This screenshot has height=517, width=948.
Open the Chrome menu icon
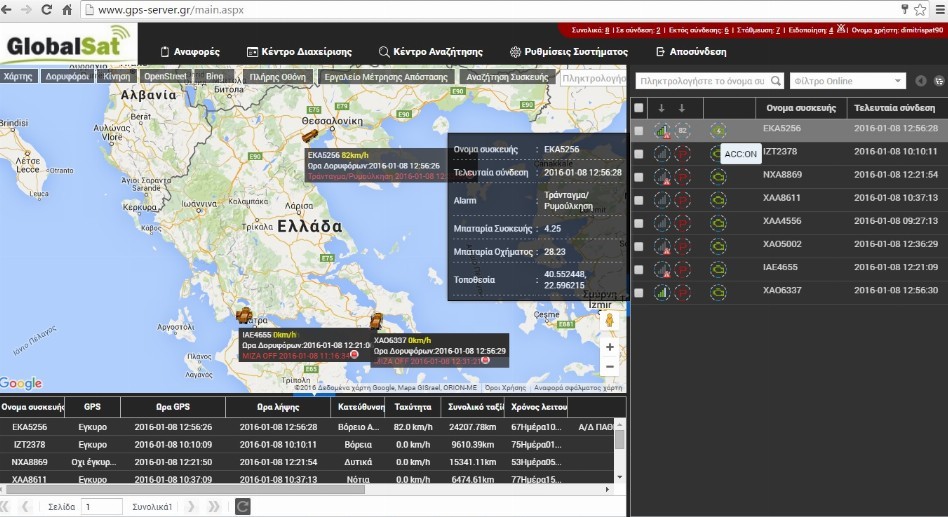click(x=939, y=10)
